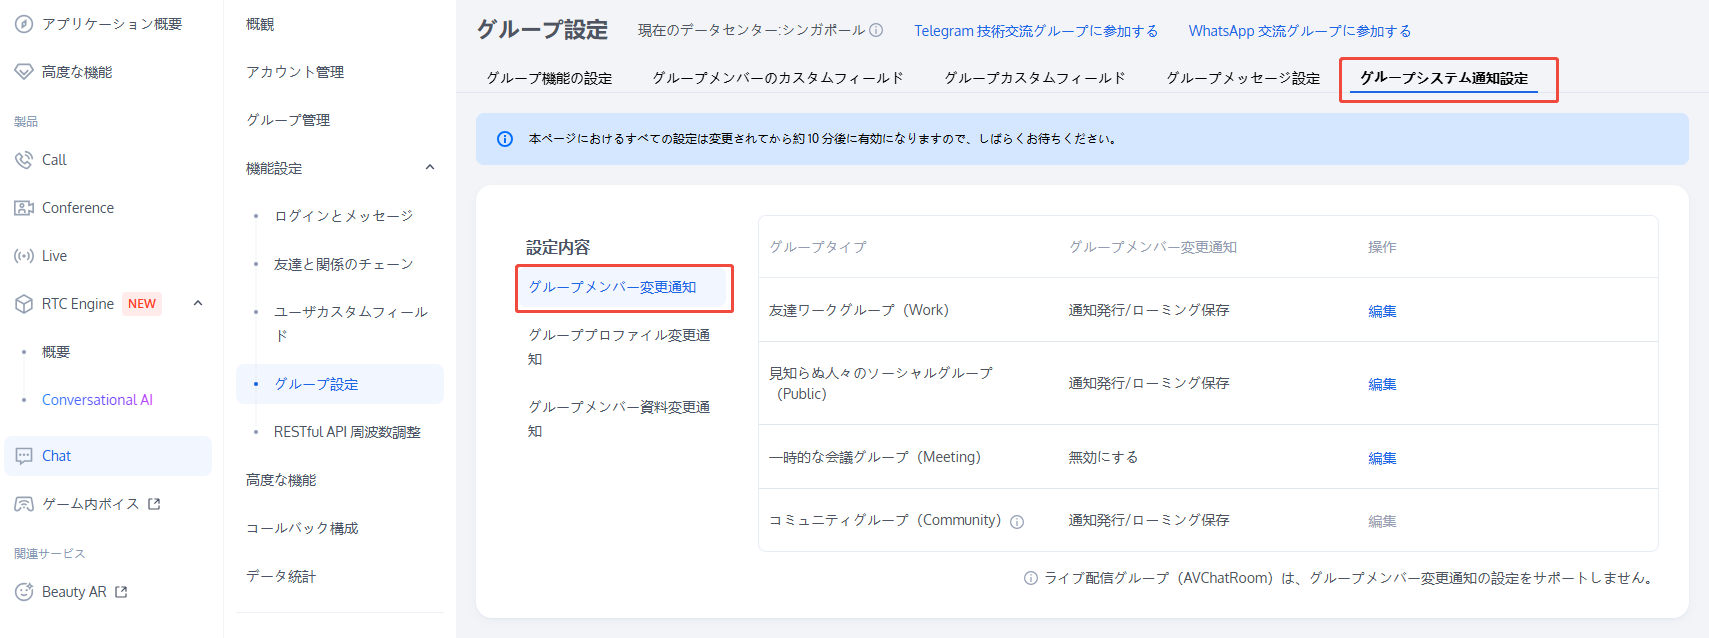1709x638 pixels.
Task: Open the グループカスタムフィールド tab
Action: point(1035,78)
